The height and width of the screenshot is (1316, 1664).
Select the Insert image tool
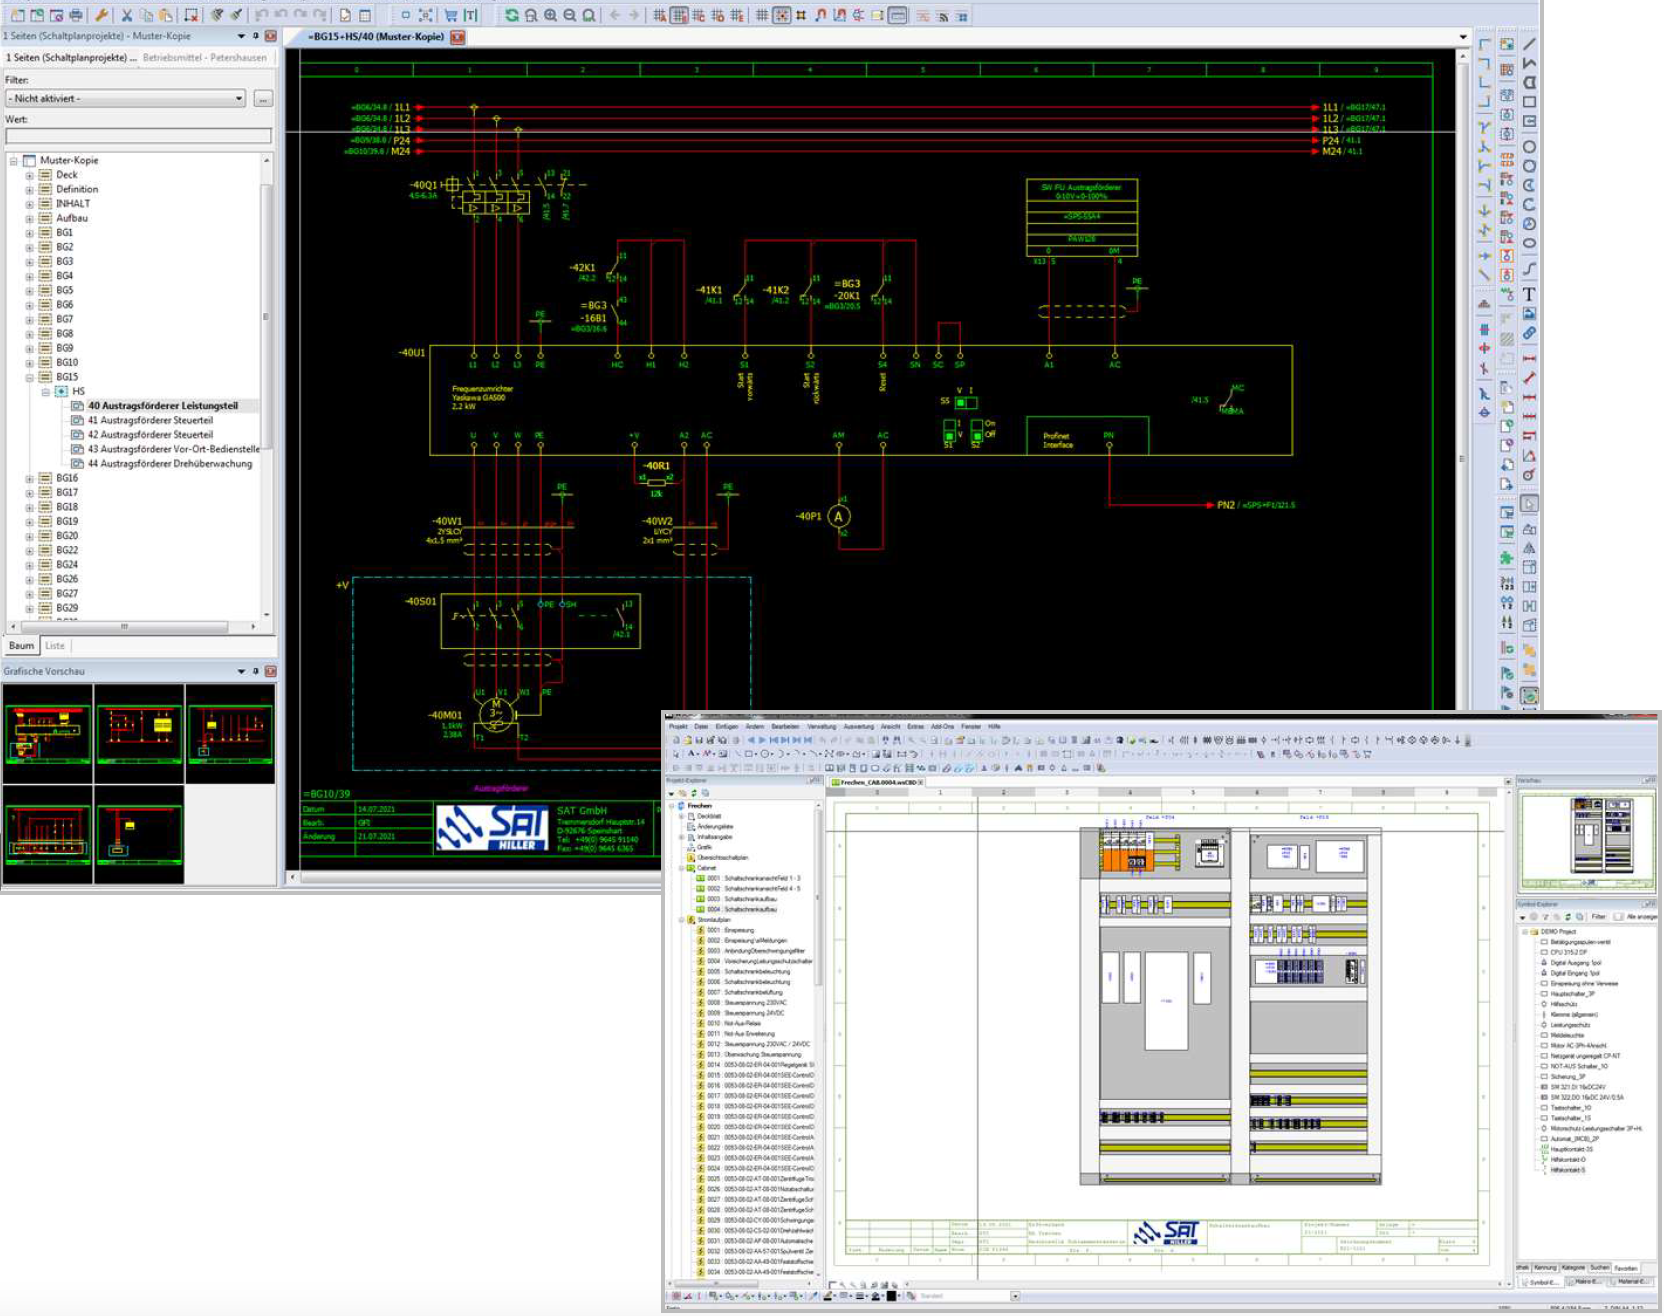click(x=1529, y=314)
